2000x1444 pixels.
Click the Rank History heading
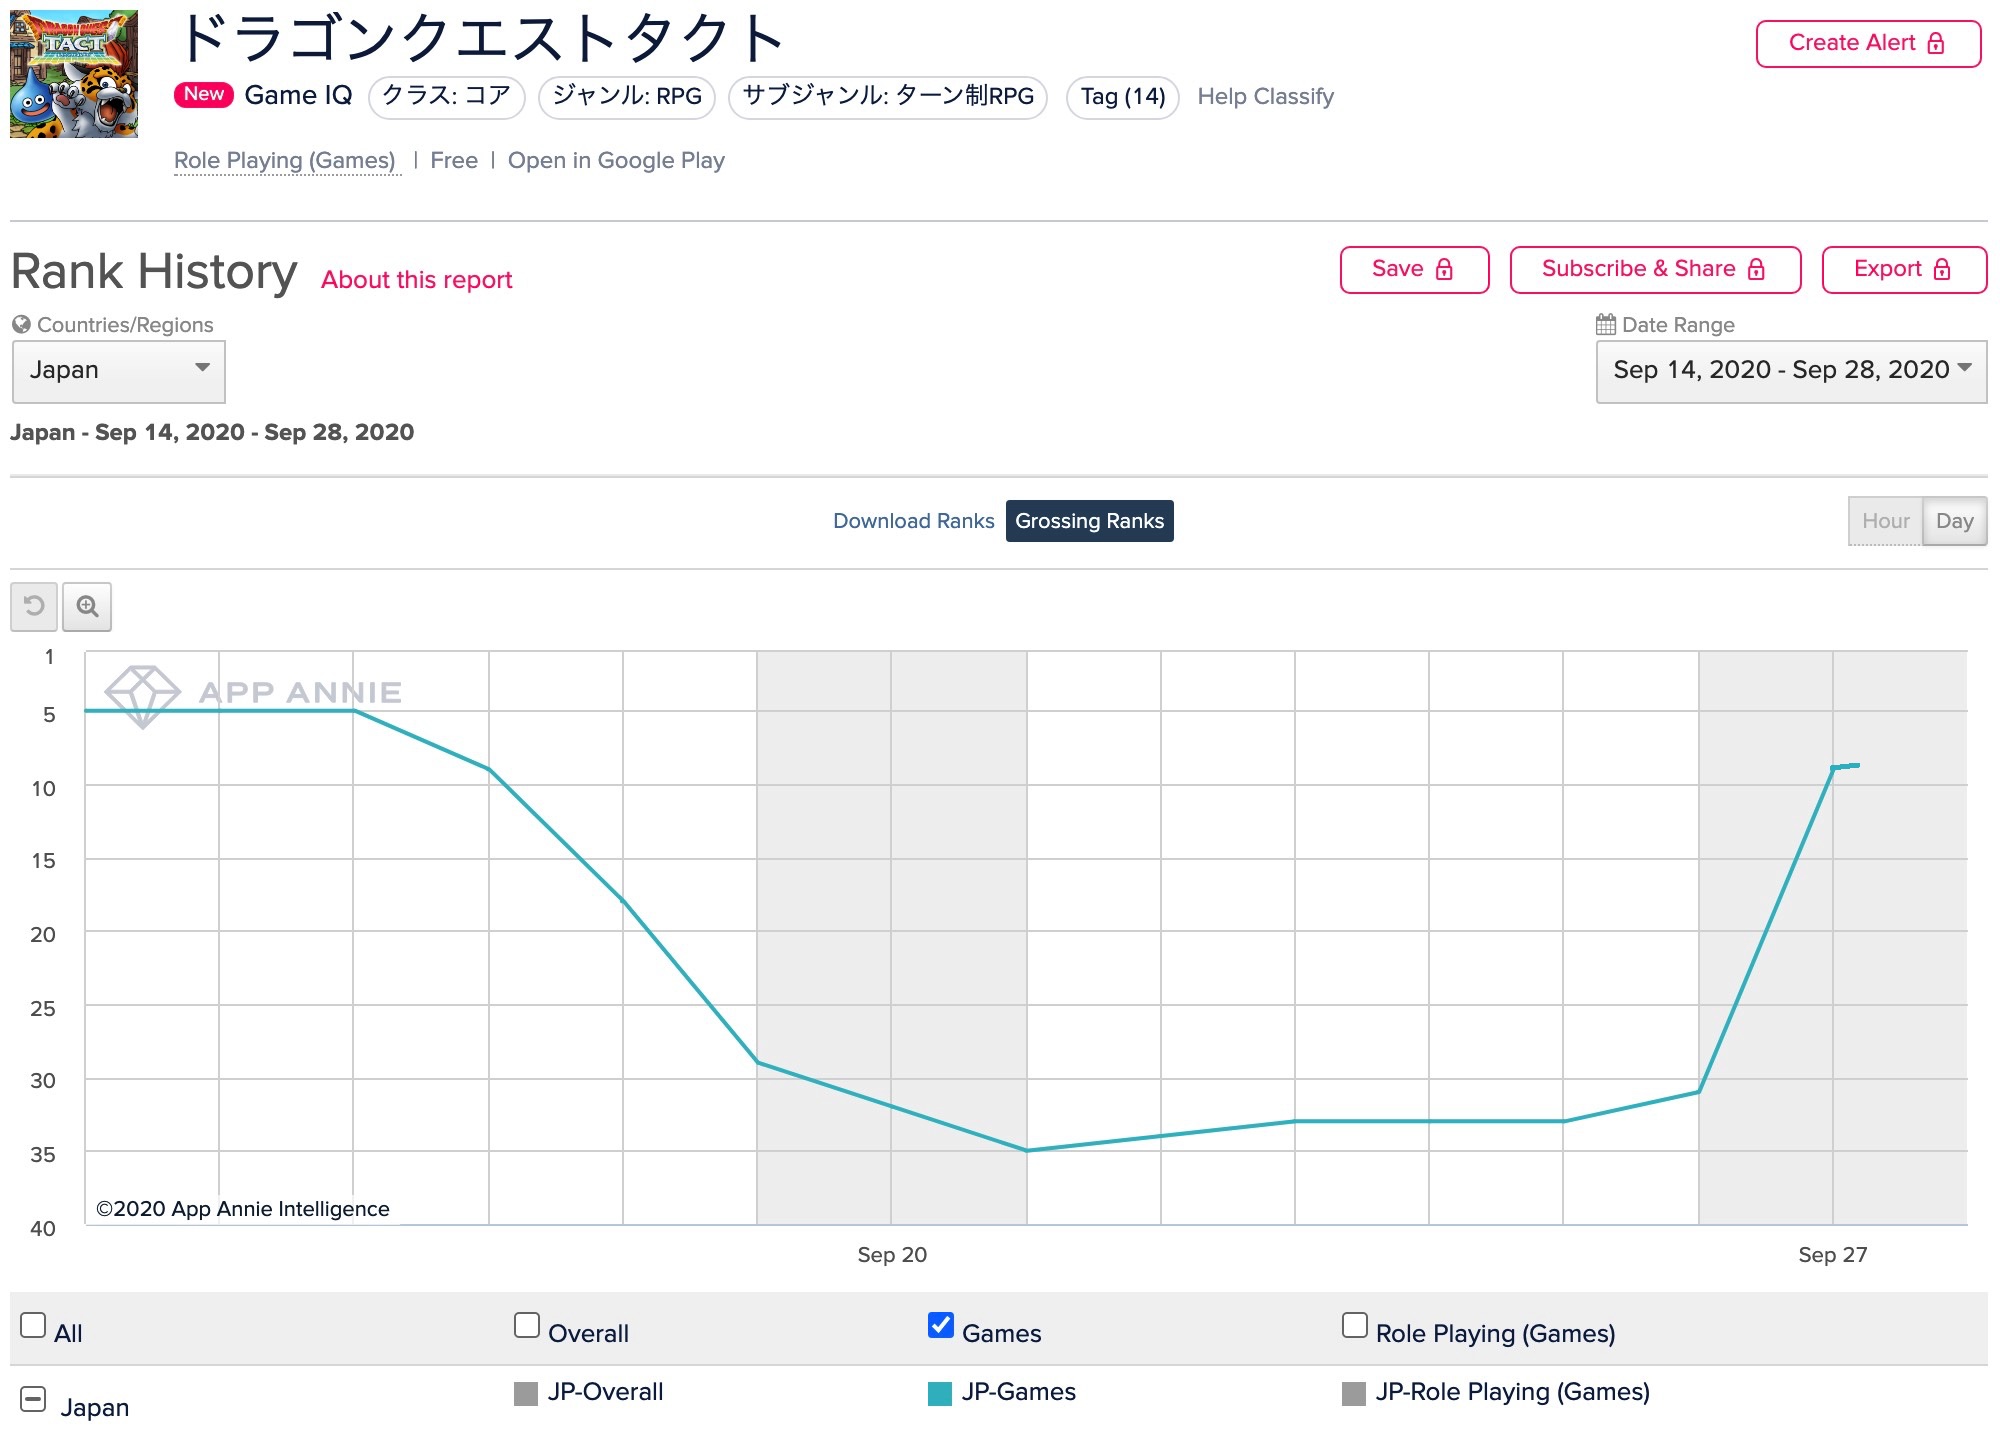click(x=154, y=272)
